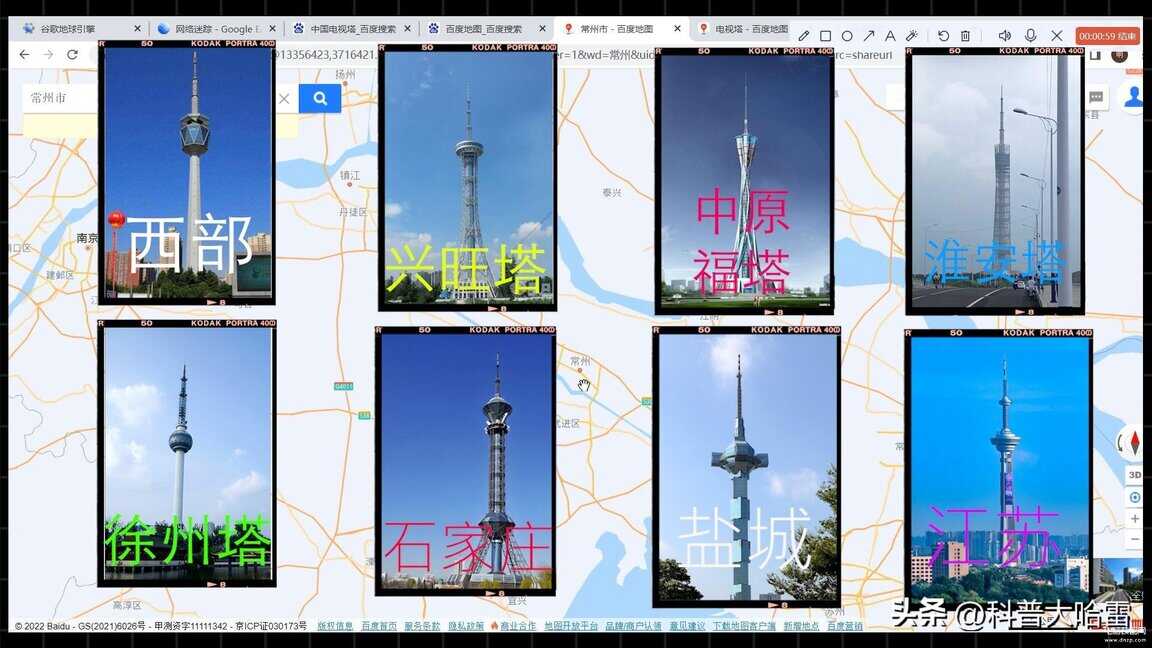Viewport: 1152px width, 648px height.
Task: Open 新增地点 footer link
Action: click(x=801, y=626)
